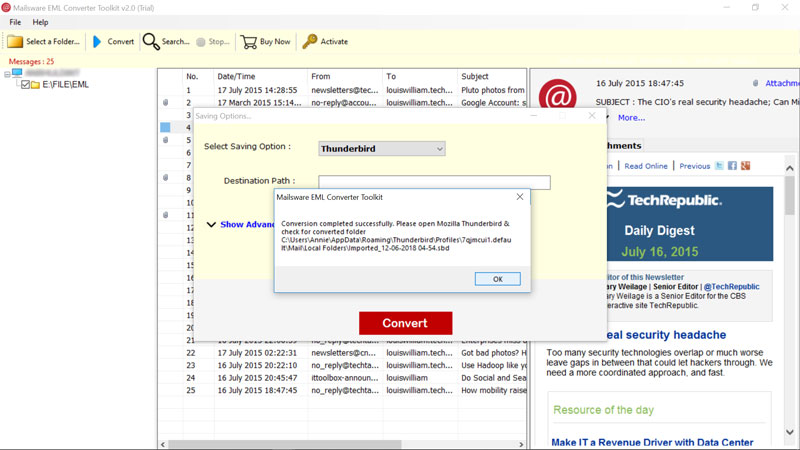The height and width of the screenshot is (450, 800).
Task: Click the red @ email icon
Action: [558, 95]
